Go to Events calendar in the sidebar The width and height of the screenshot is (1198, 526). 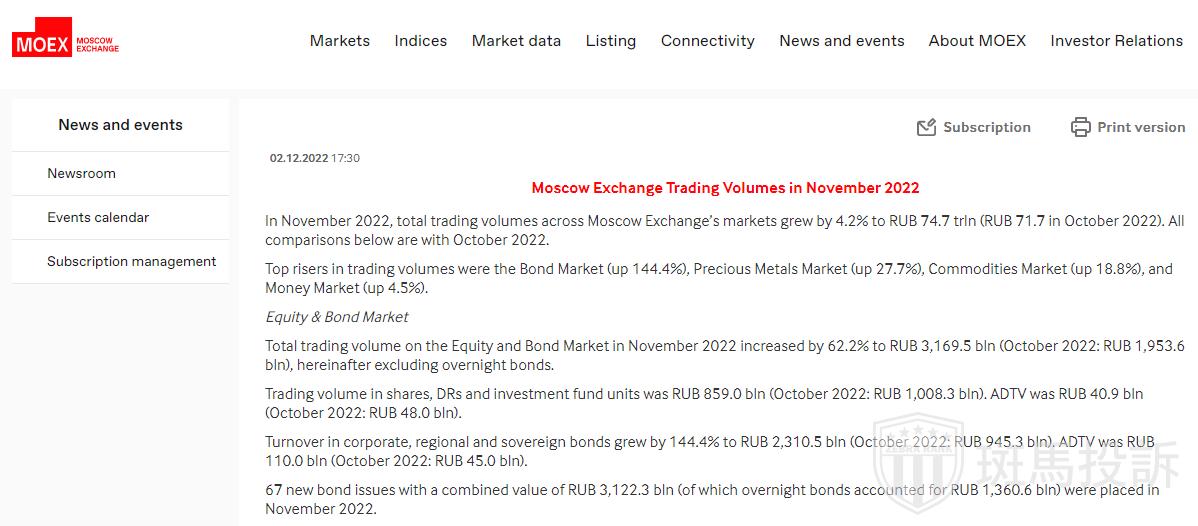98,217
